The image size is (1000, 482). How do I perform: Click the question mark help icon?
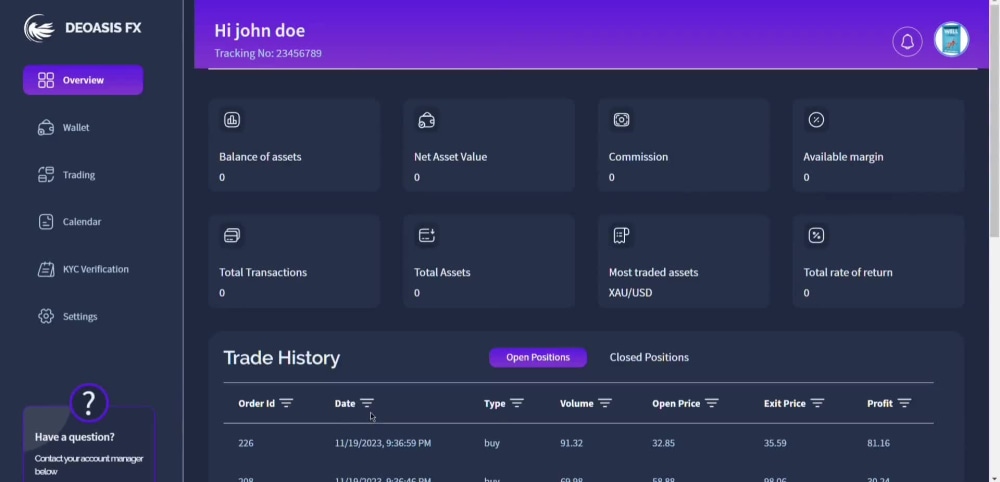pyautogui.click(x=89, y=403)
